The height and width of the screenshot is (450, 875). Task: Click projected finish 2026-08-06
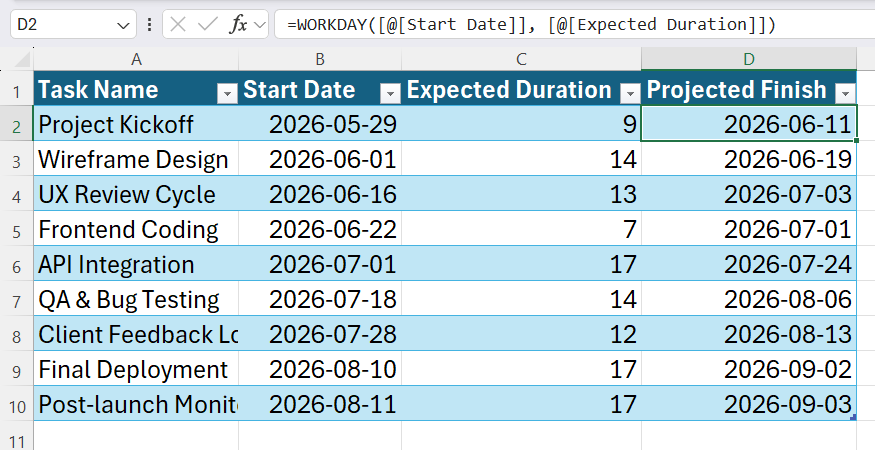click(749, 299)
